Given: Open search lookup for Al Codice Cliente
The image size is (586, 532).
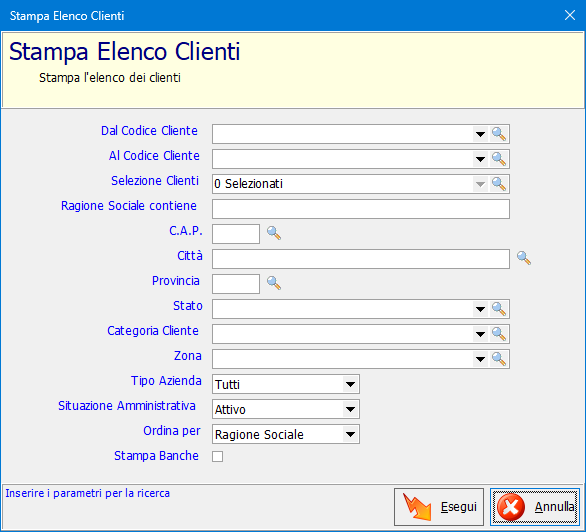Looking at the screenshot, I should click(499, 159).
